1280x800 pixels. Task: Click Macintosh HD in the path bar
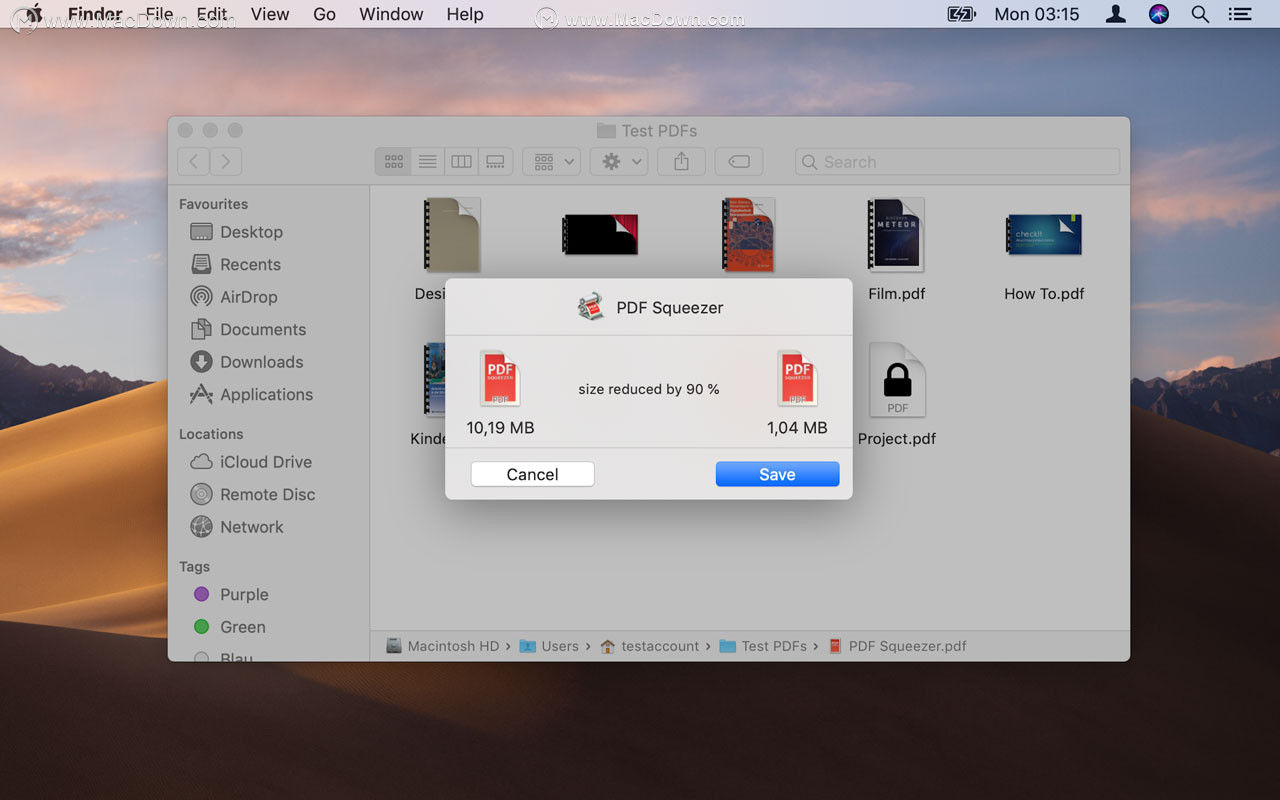[x=442, y=646]
